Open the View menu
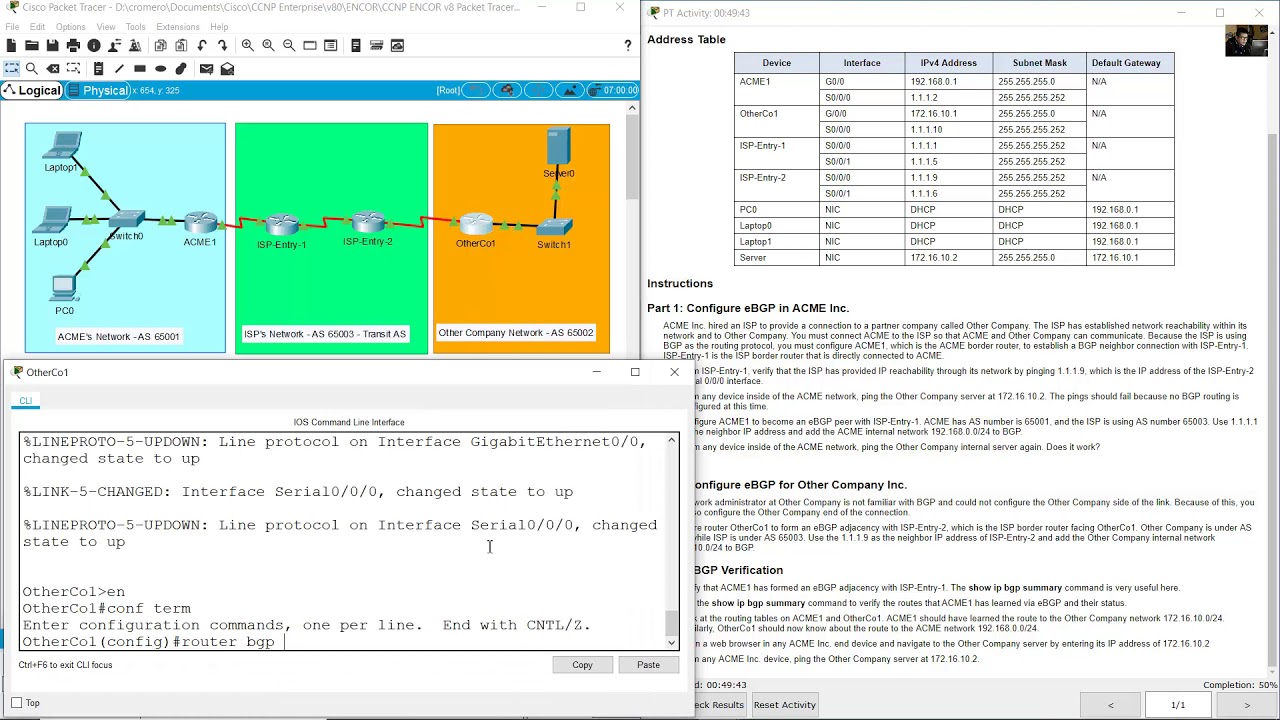1280x720 pixels. (x=106, y=27)
